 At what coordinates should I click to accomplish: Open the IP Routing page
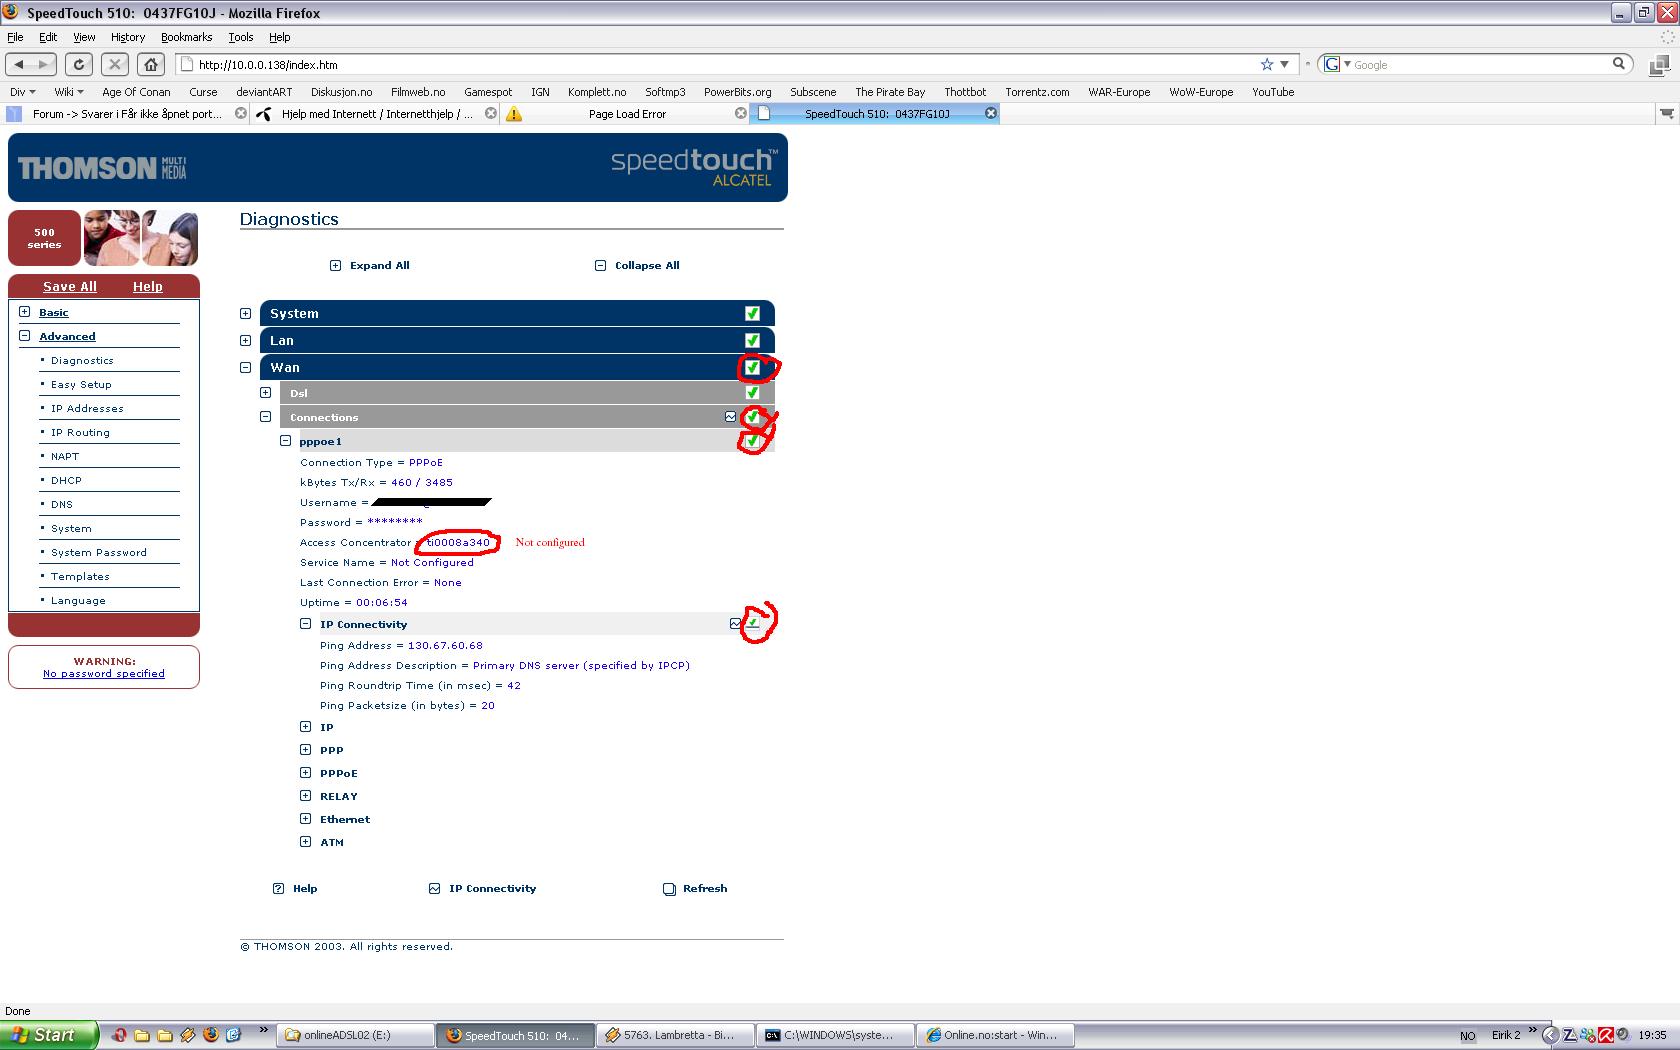[x=80, y=432]
